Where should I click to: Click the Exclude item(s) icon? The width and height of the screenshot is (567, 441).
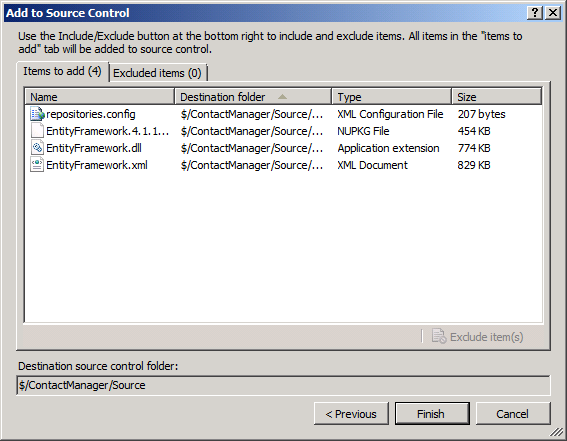pos(439,337)
